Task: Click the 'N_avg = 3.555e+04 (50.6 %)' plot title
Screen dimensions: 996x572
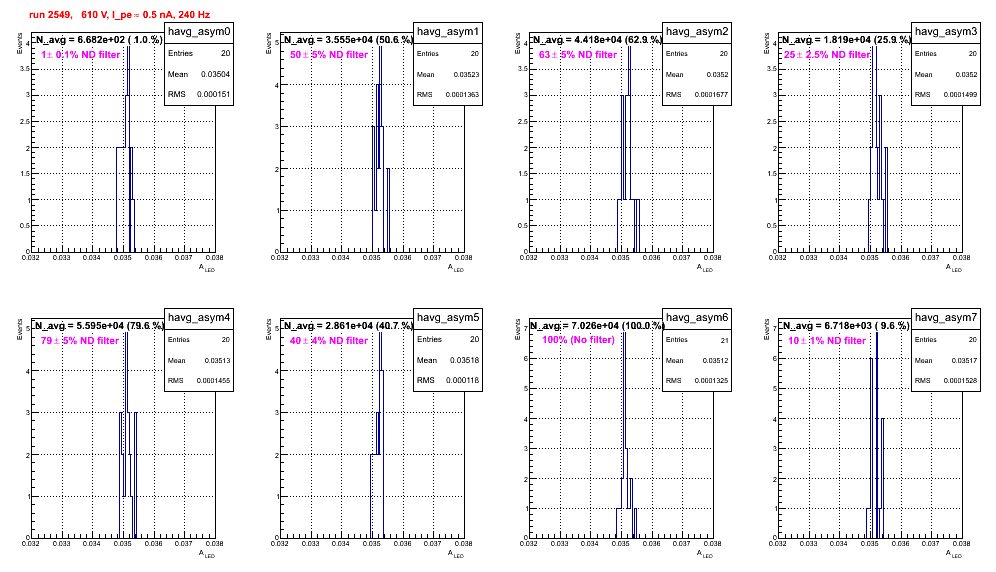Action: 348,39
